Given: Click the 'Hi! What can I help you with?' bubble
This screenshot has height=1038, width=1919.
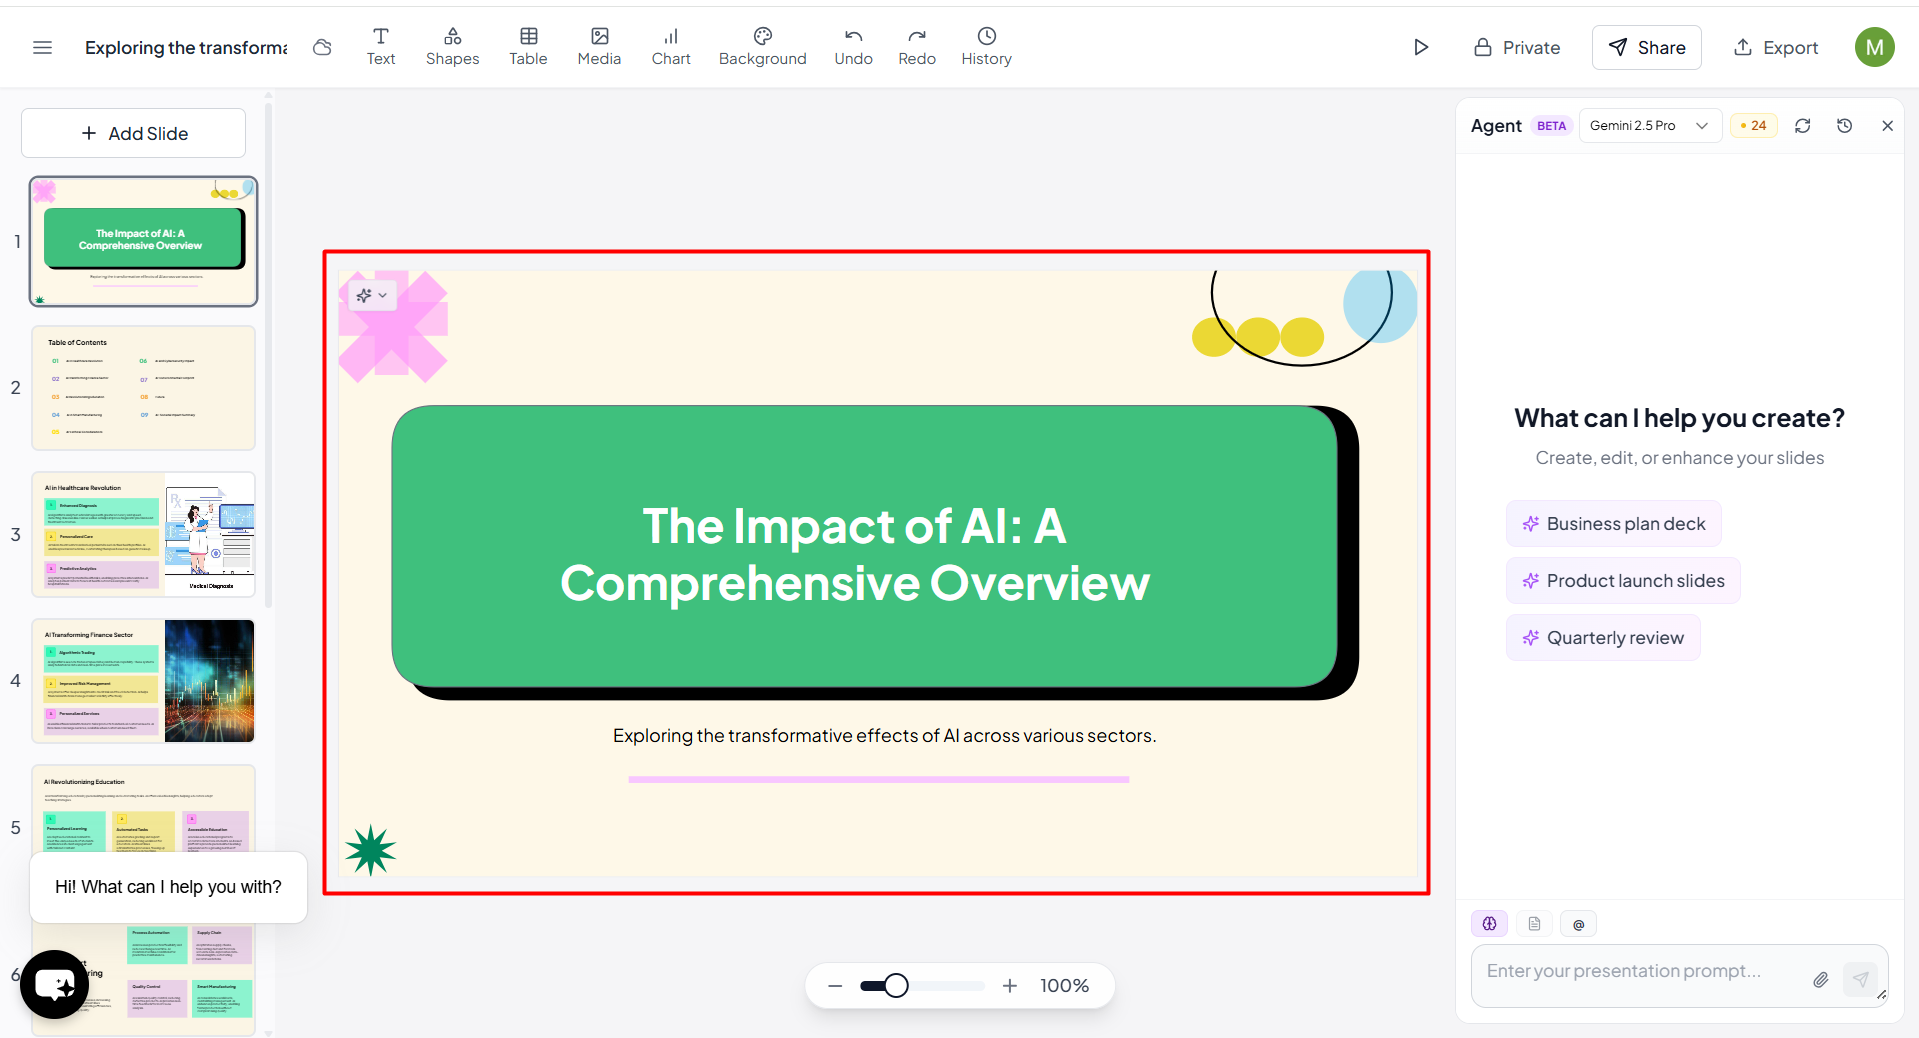Looking at the screenshot, I should 168,887.
